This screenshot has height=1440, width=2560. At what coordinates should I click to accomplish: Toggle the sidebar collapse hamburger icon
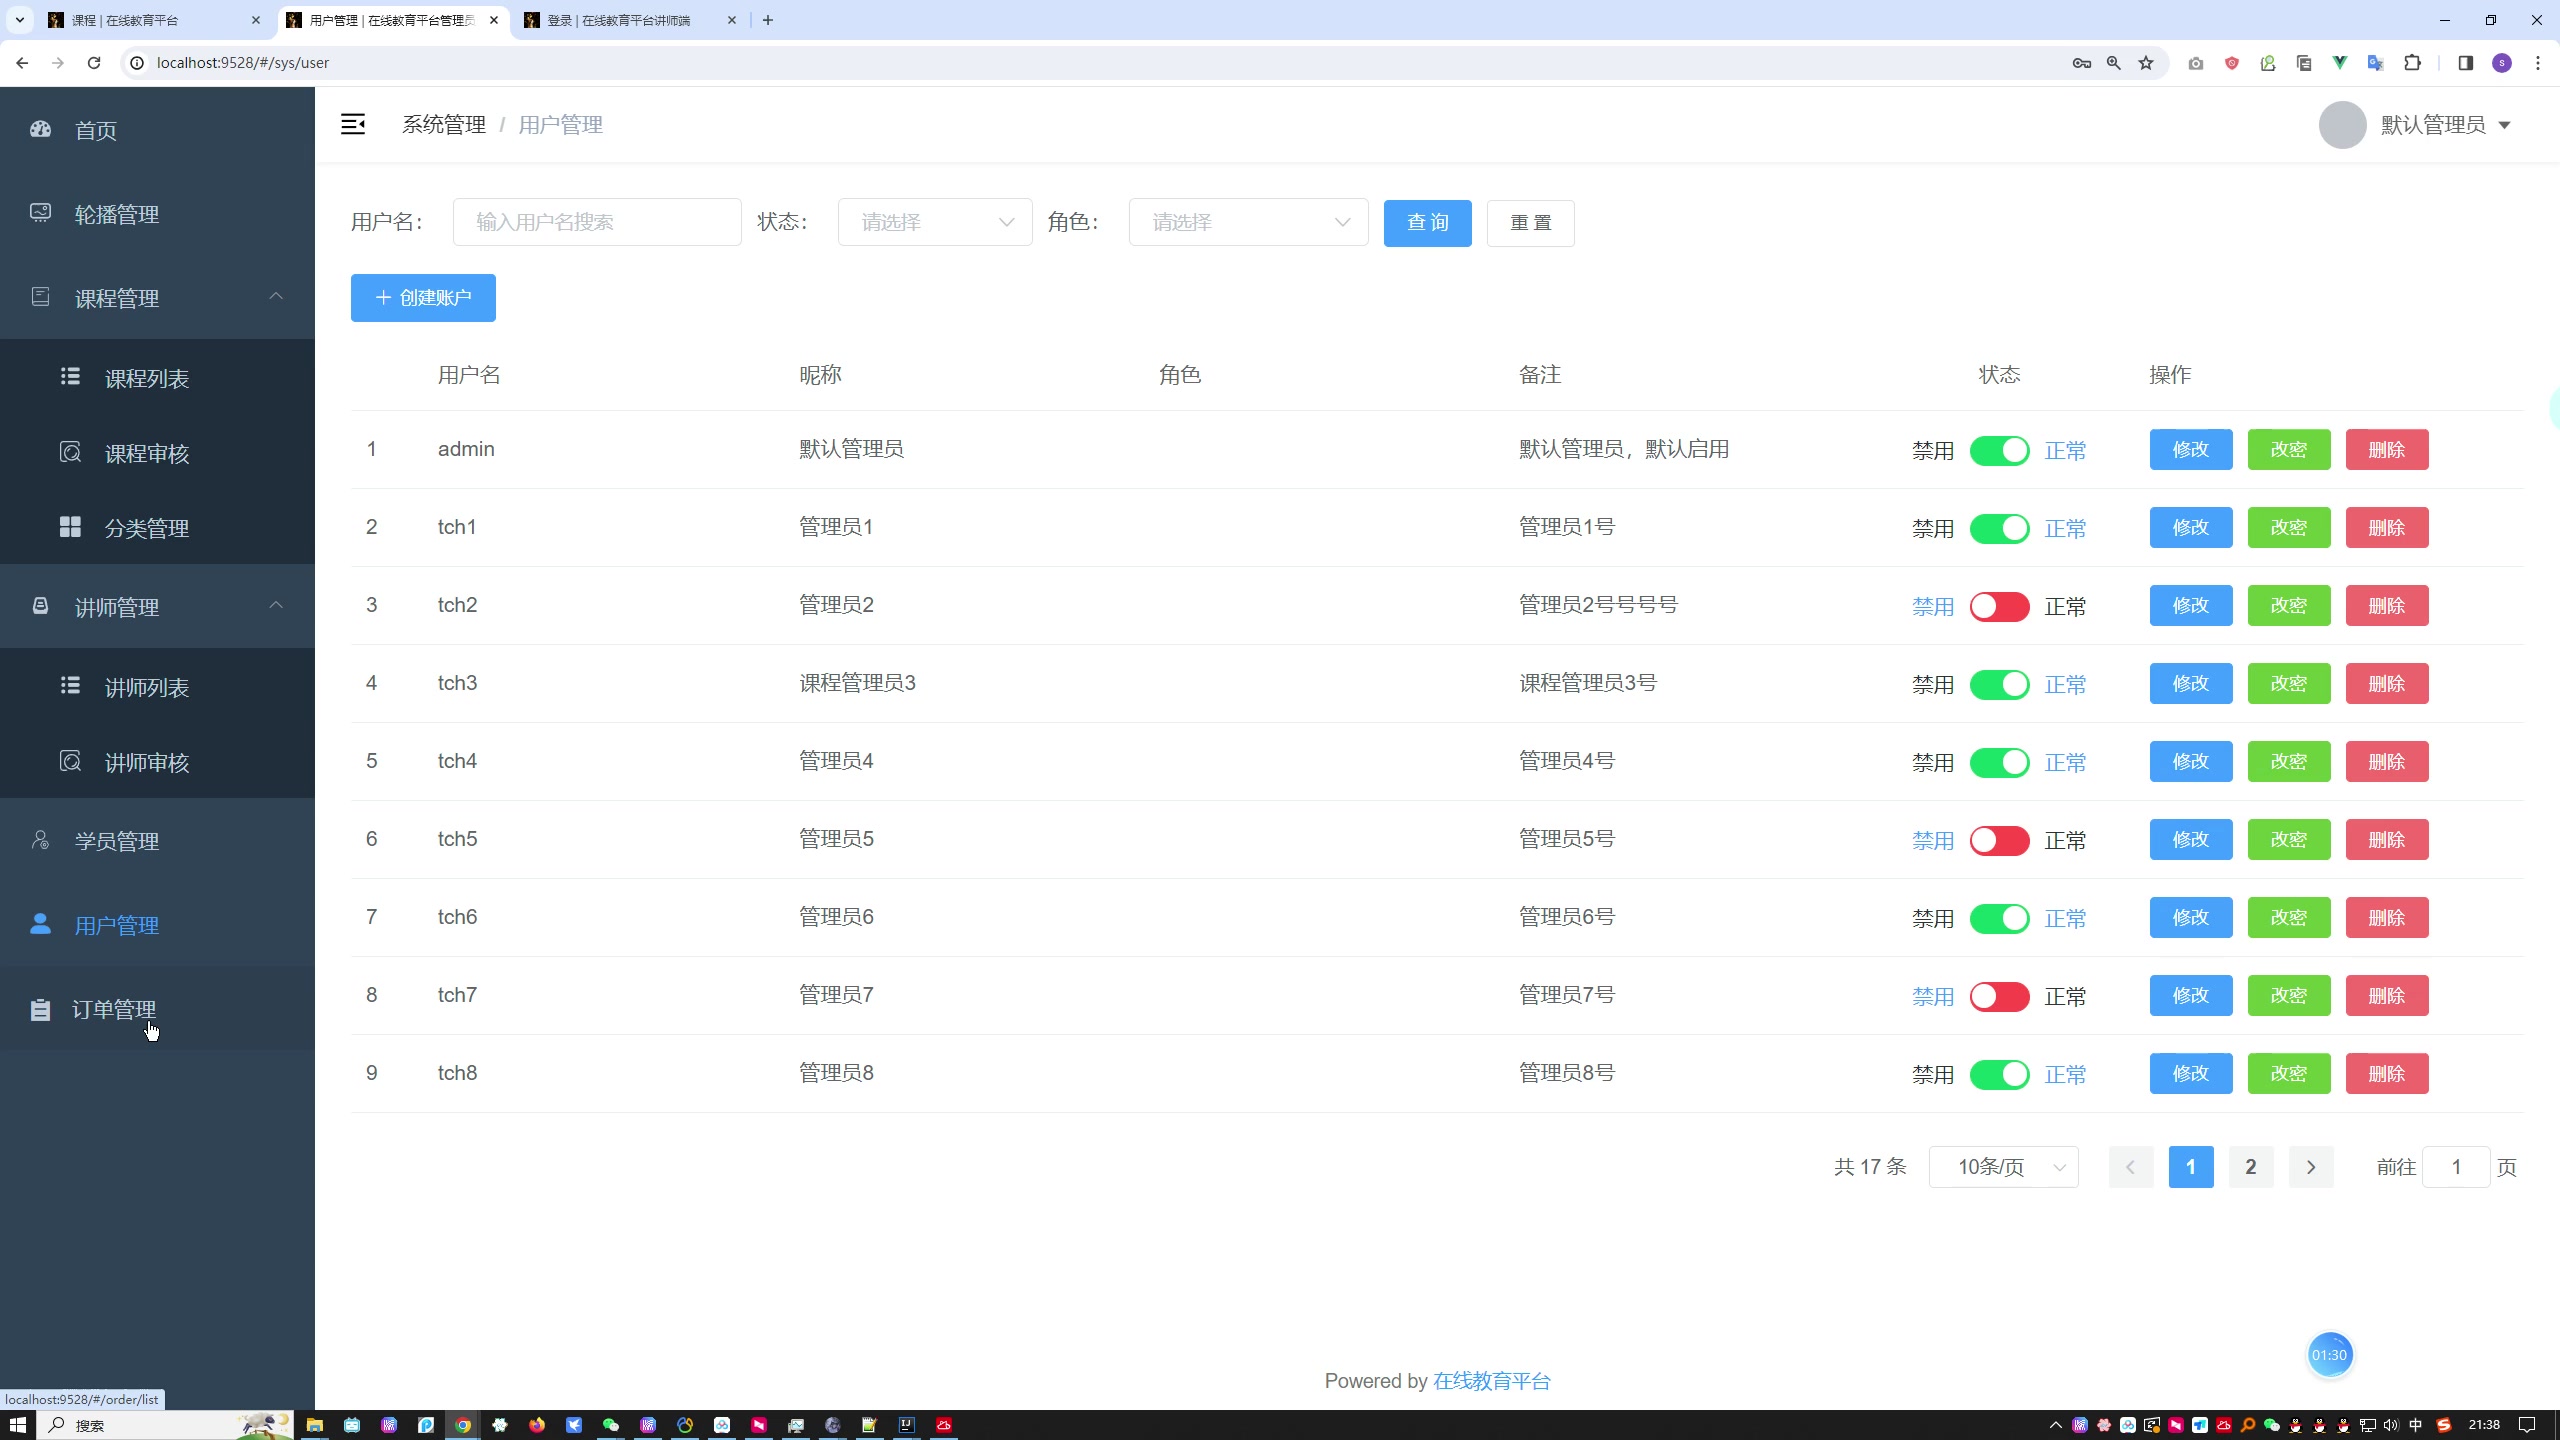353,124
